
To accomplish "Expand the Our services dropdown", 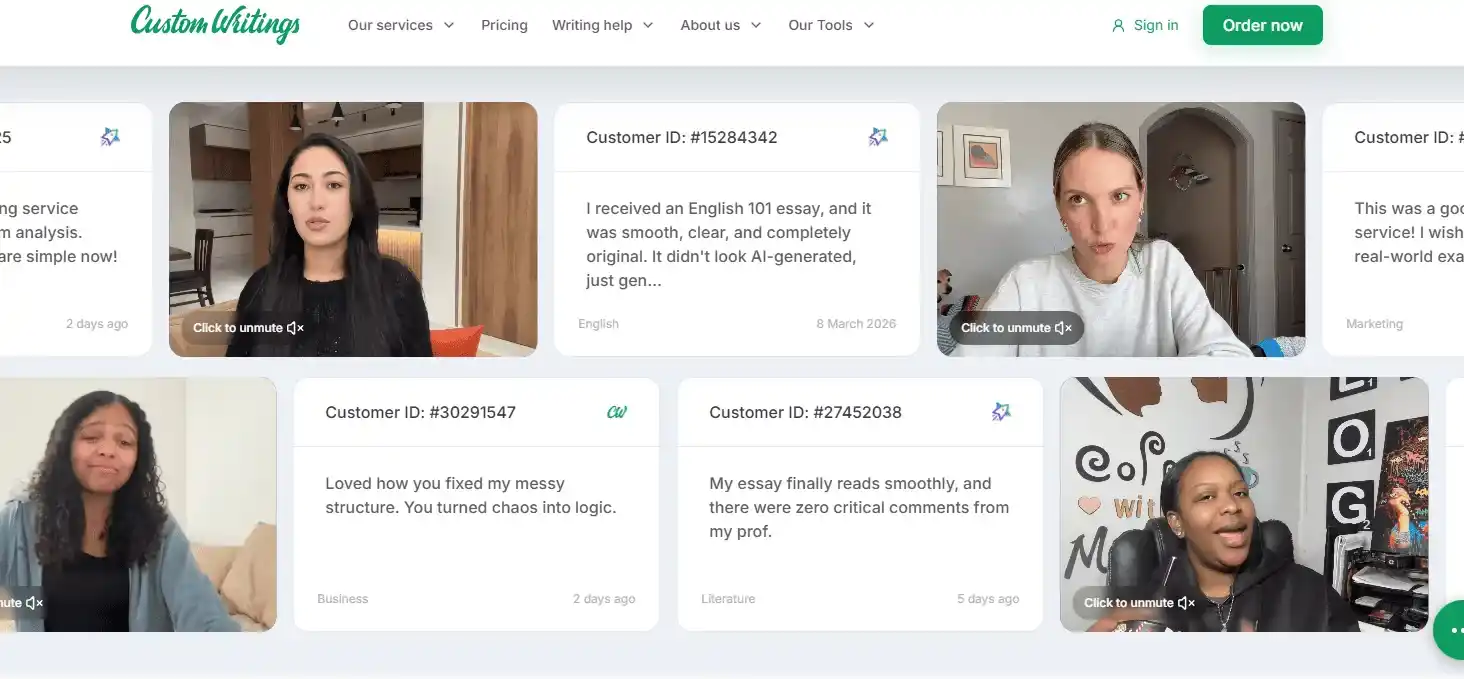I will [401, 25].
